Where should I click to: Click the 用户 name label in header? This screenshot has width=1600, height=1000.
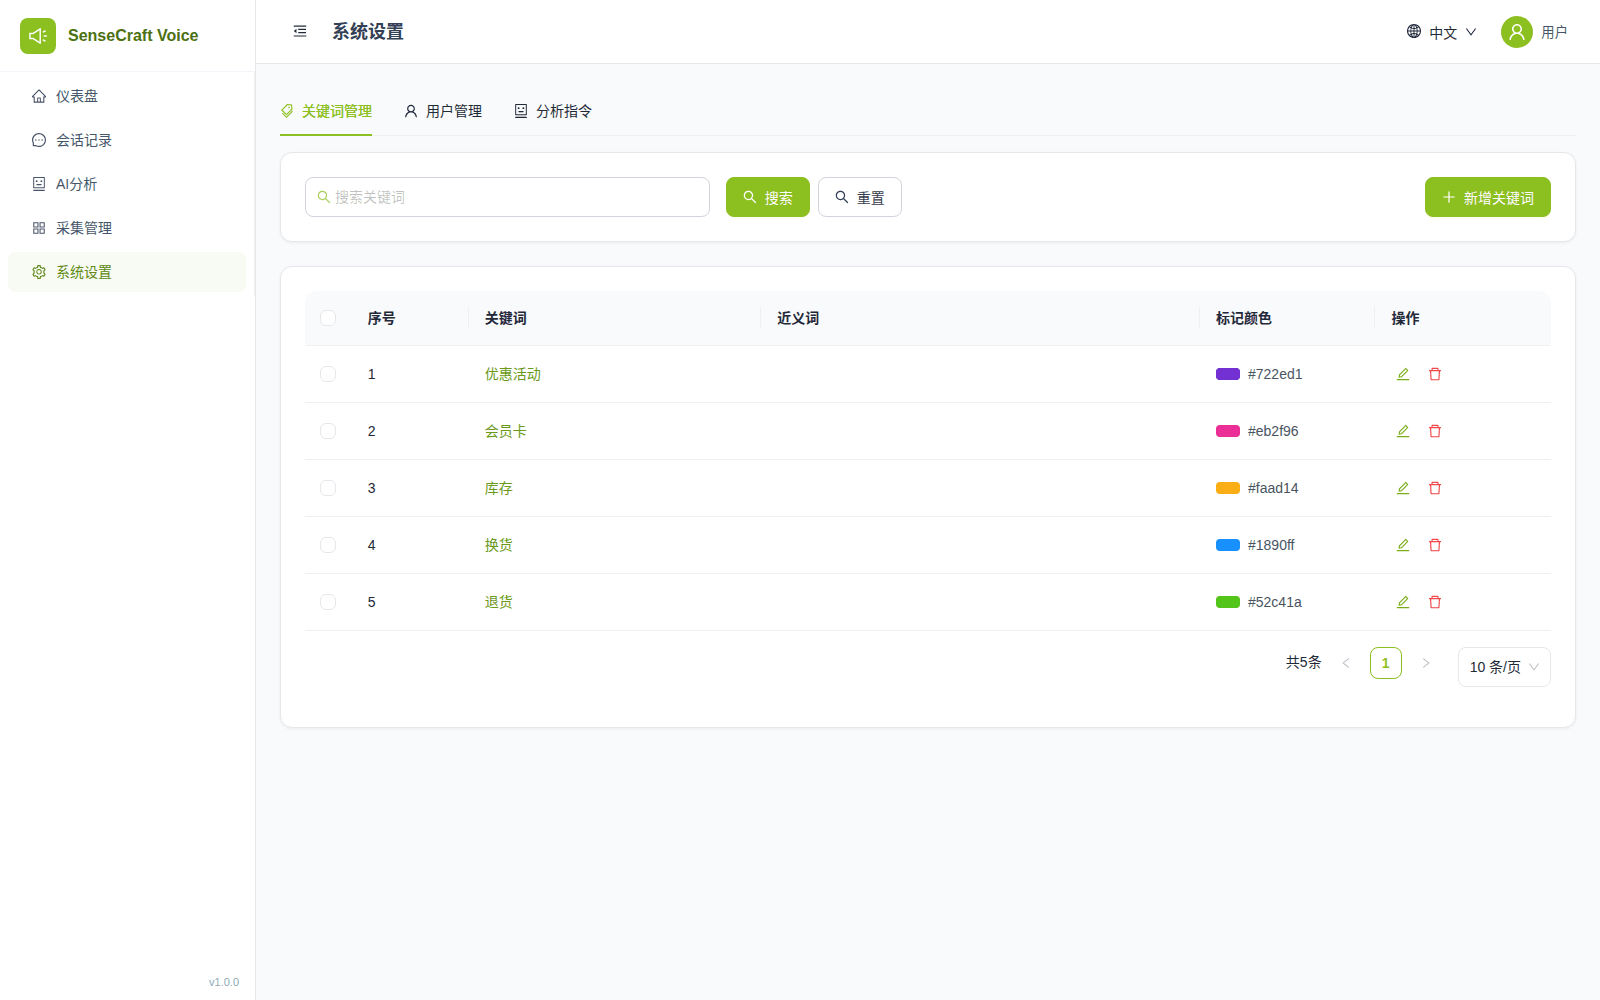(x=1554, y=32)
